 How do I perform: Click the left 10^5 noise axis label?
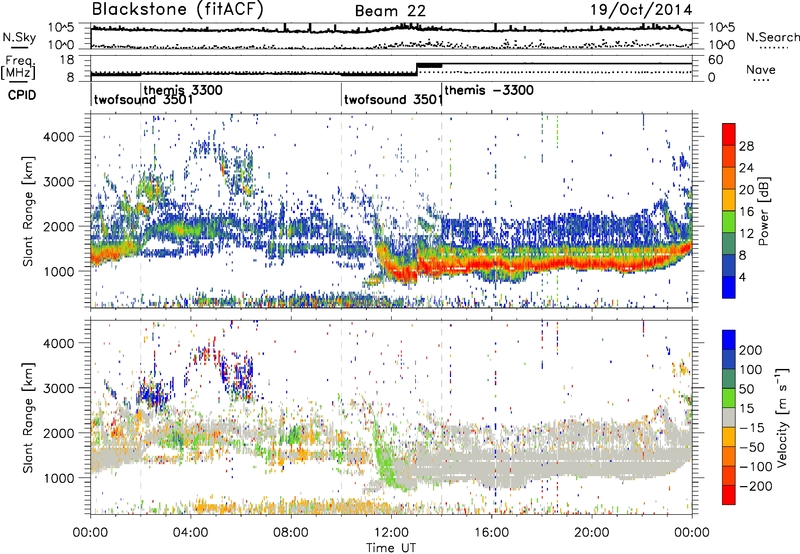(61, 28)
